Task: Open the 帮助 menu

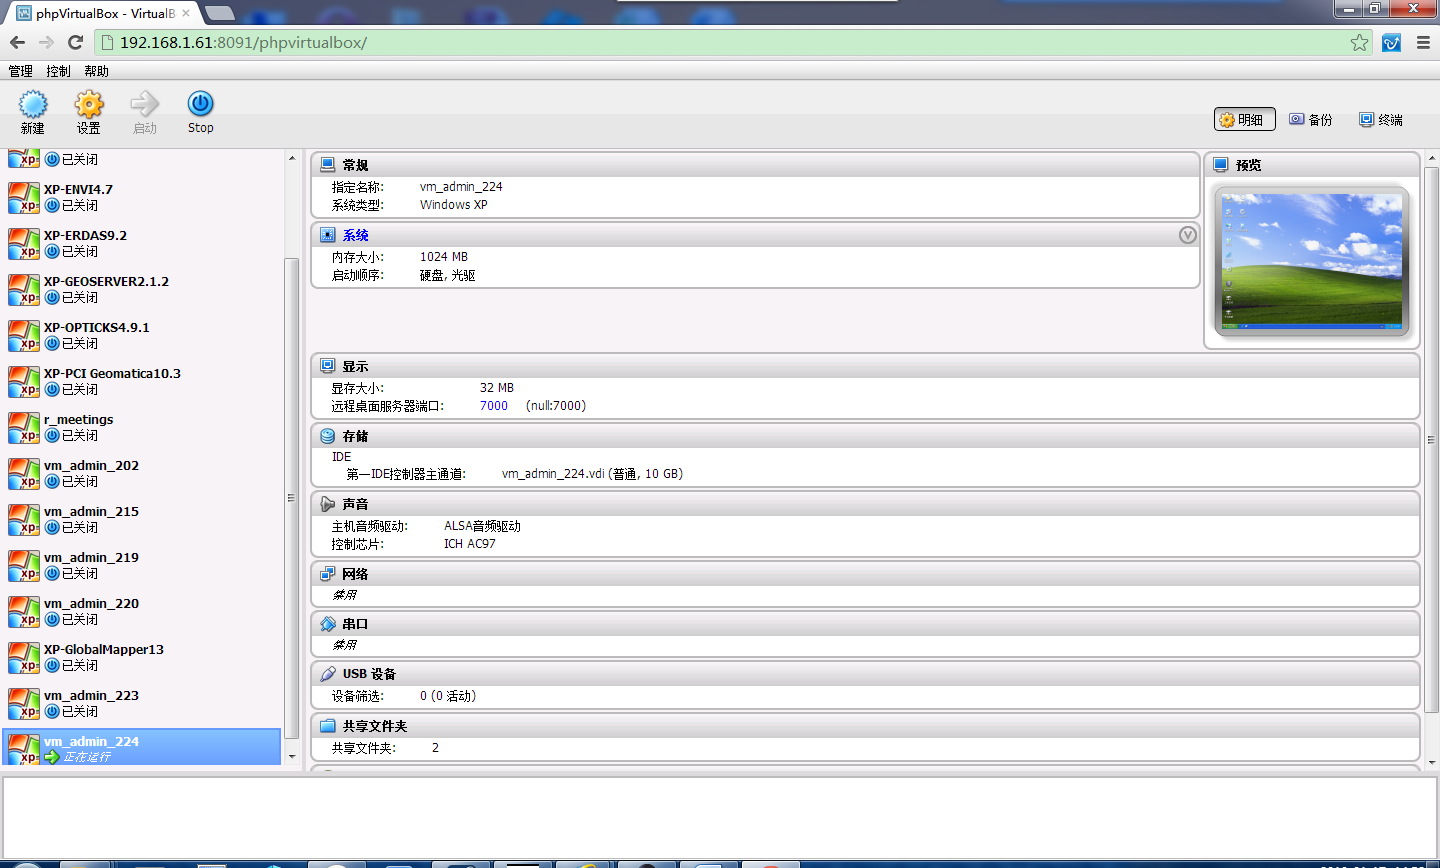Action: (x=96, y=71)
